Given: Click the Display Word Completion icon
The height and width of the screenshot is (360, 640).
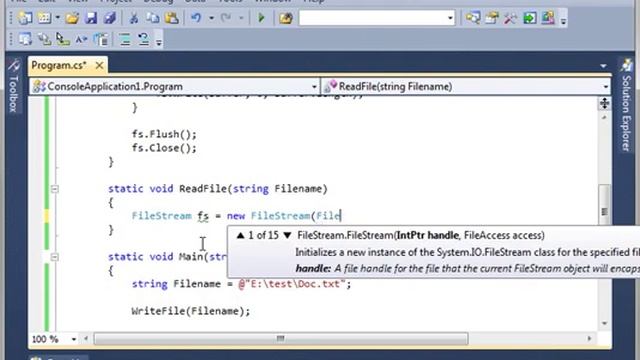Looking at the screenshot, I should [x=82, y=40].
